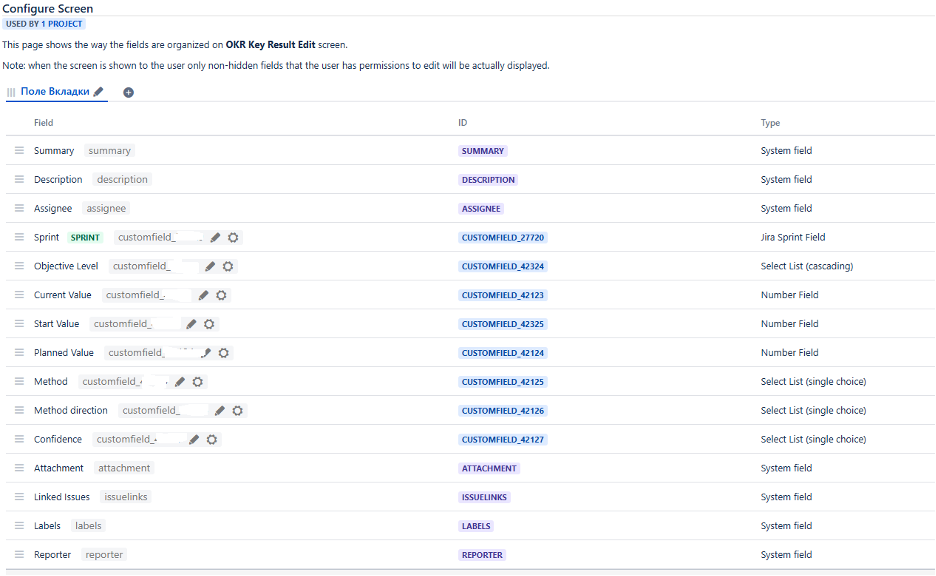
Task: Open the LABELS field ID link
Action: [x=476, y=526]
